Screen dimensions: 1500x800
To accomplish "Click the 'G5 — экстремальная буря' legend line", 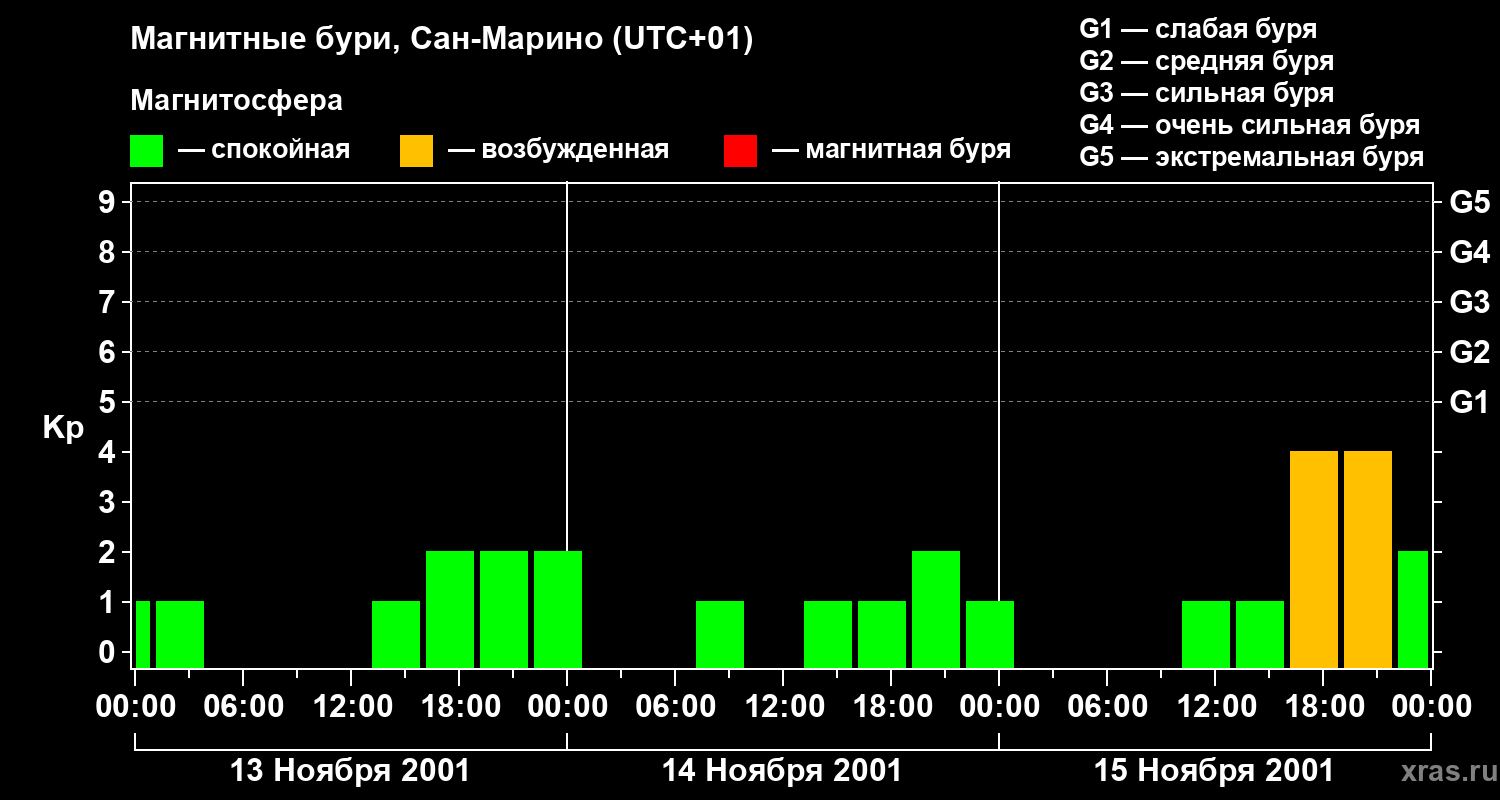I will pyautogui.click(x=1251, y=157).
